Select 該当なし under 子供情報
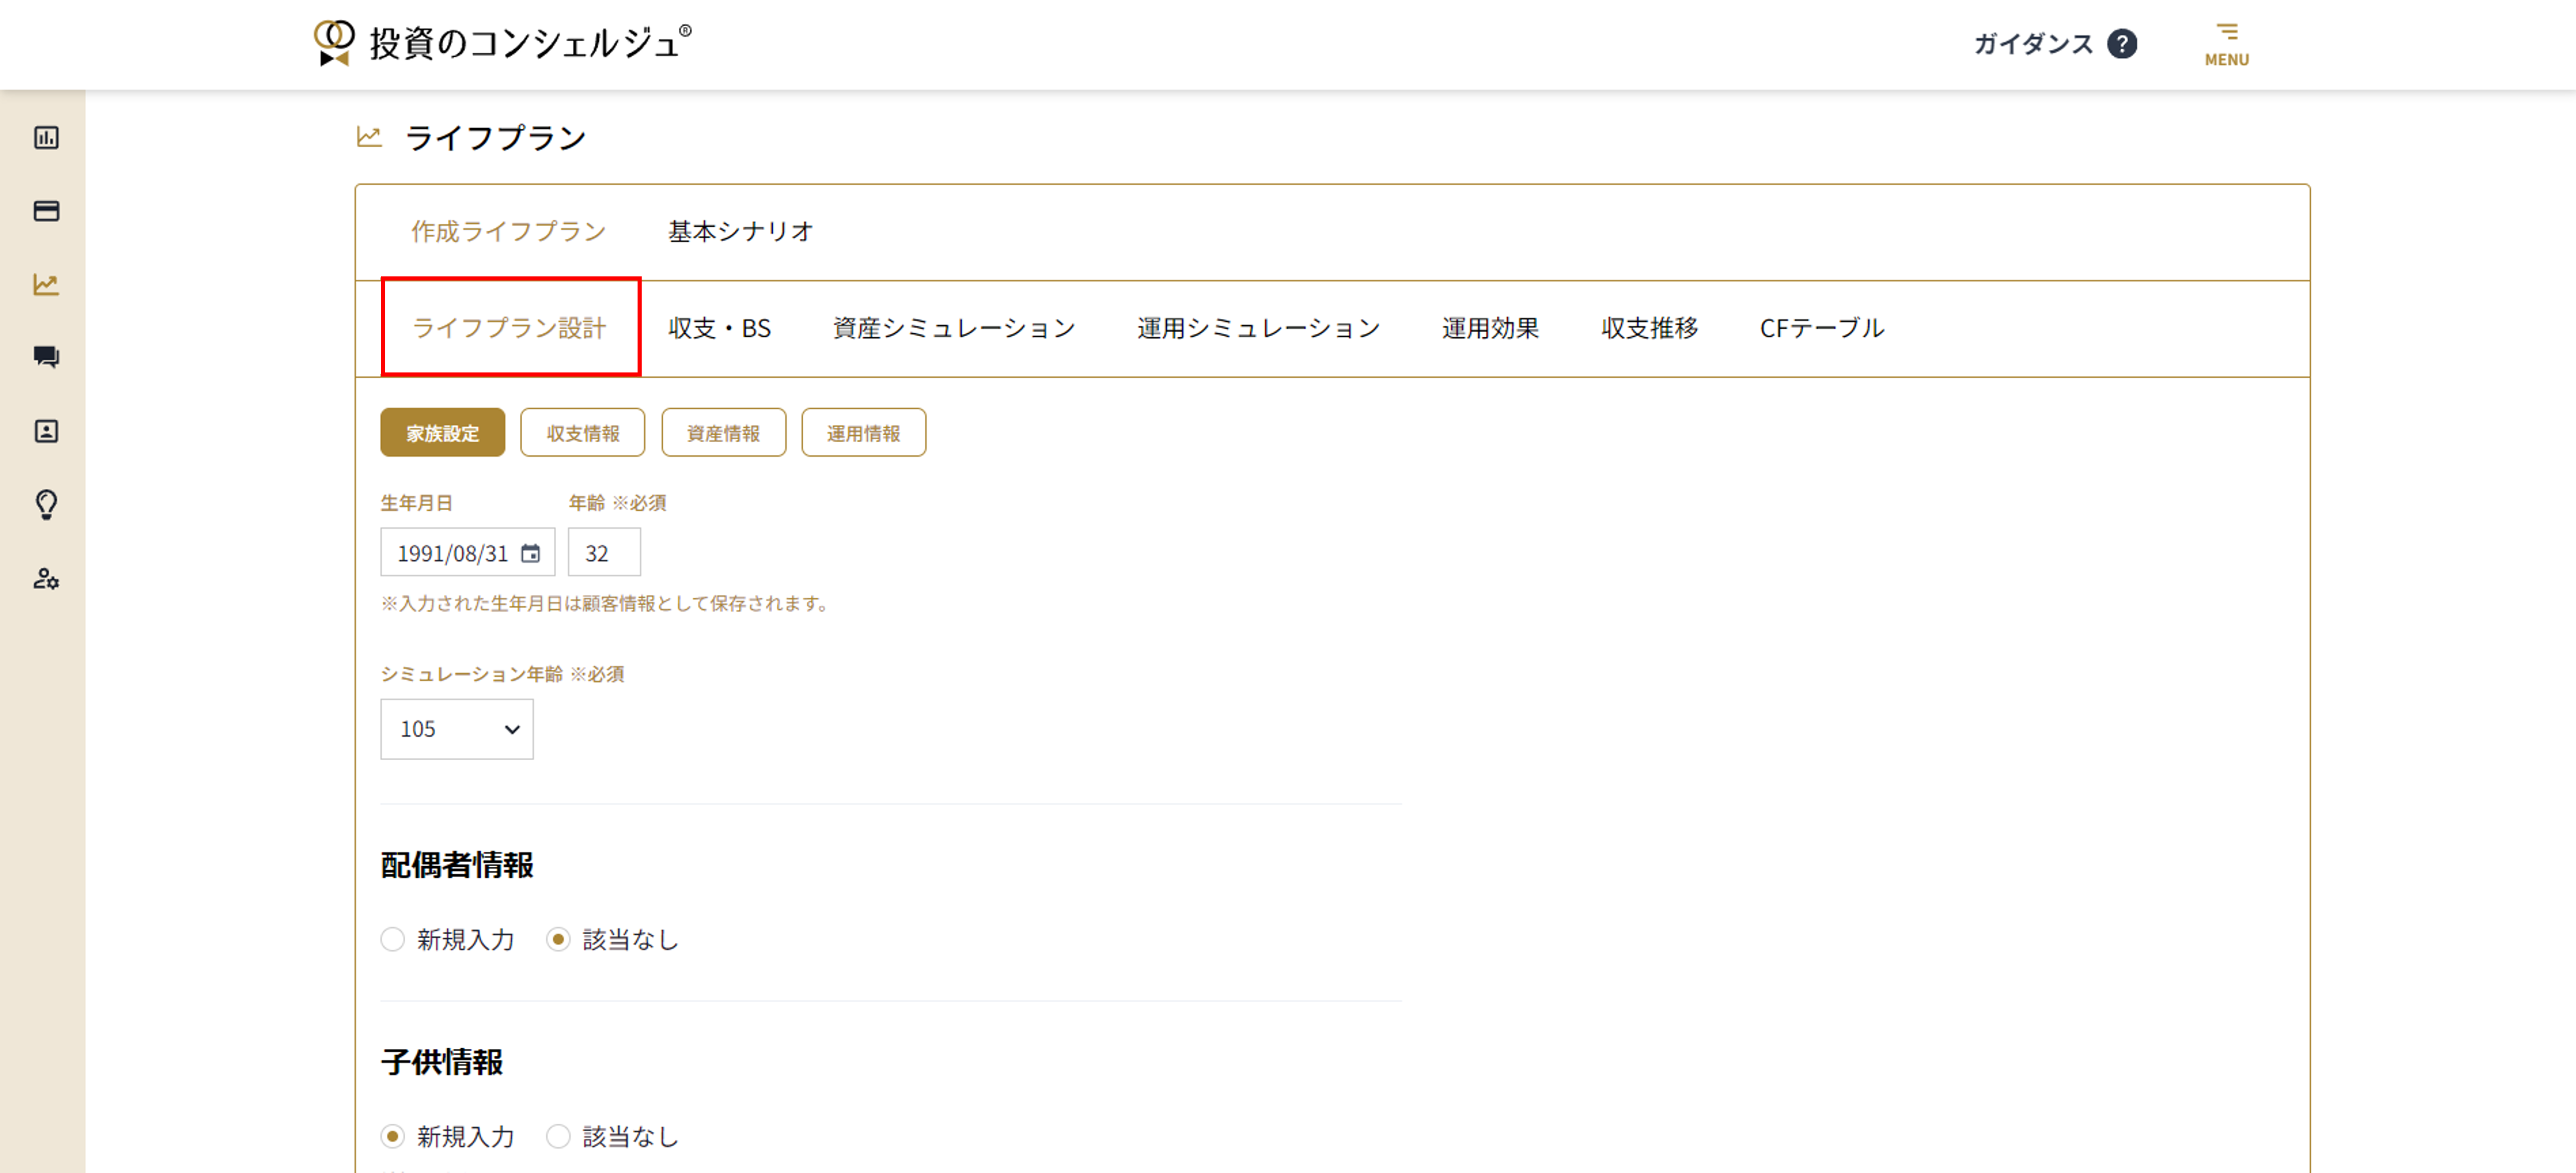 pos(558,1136)
